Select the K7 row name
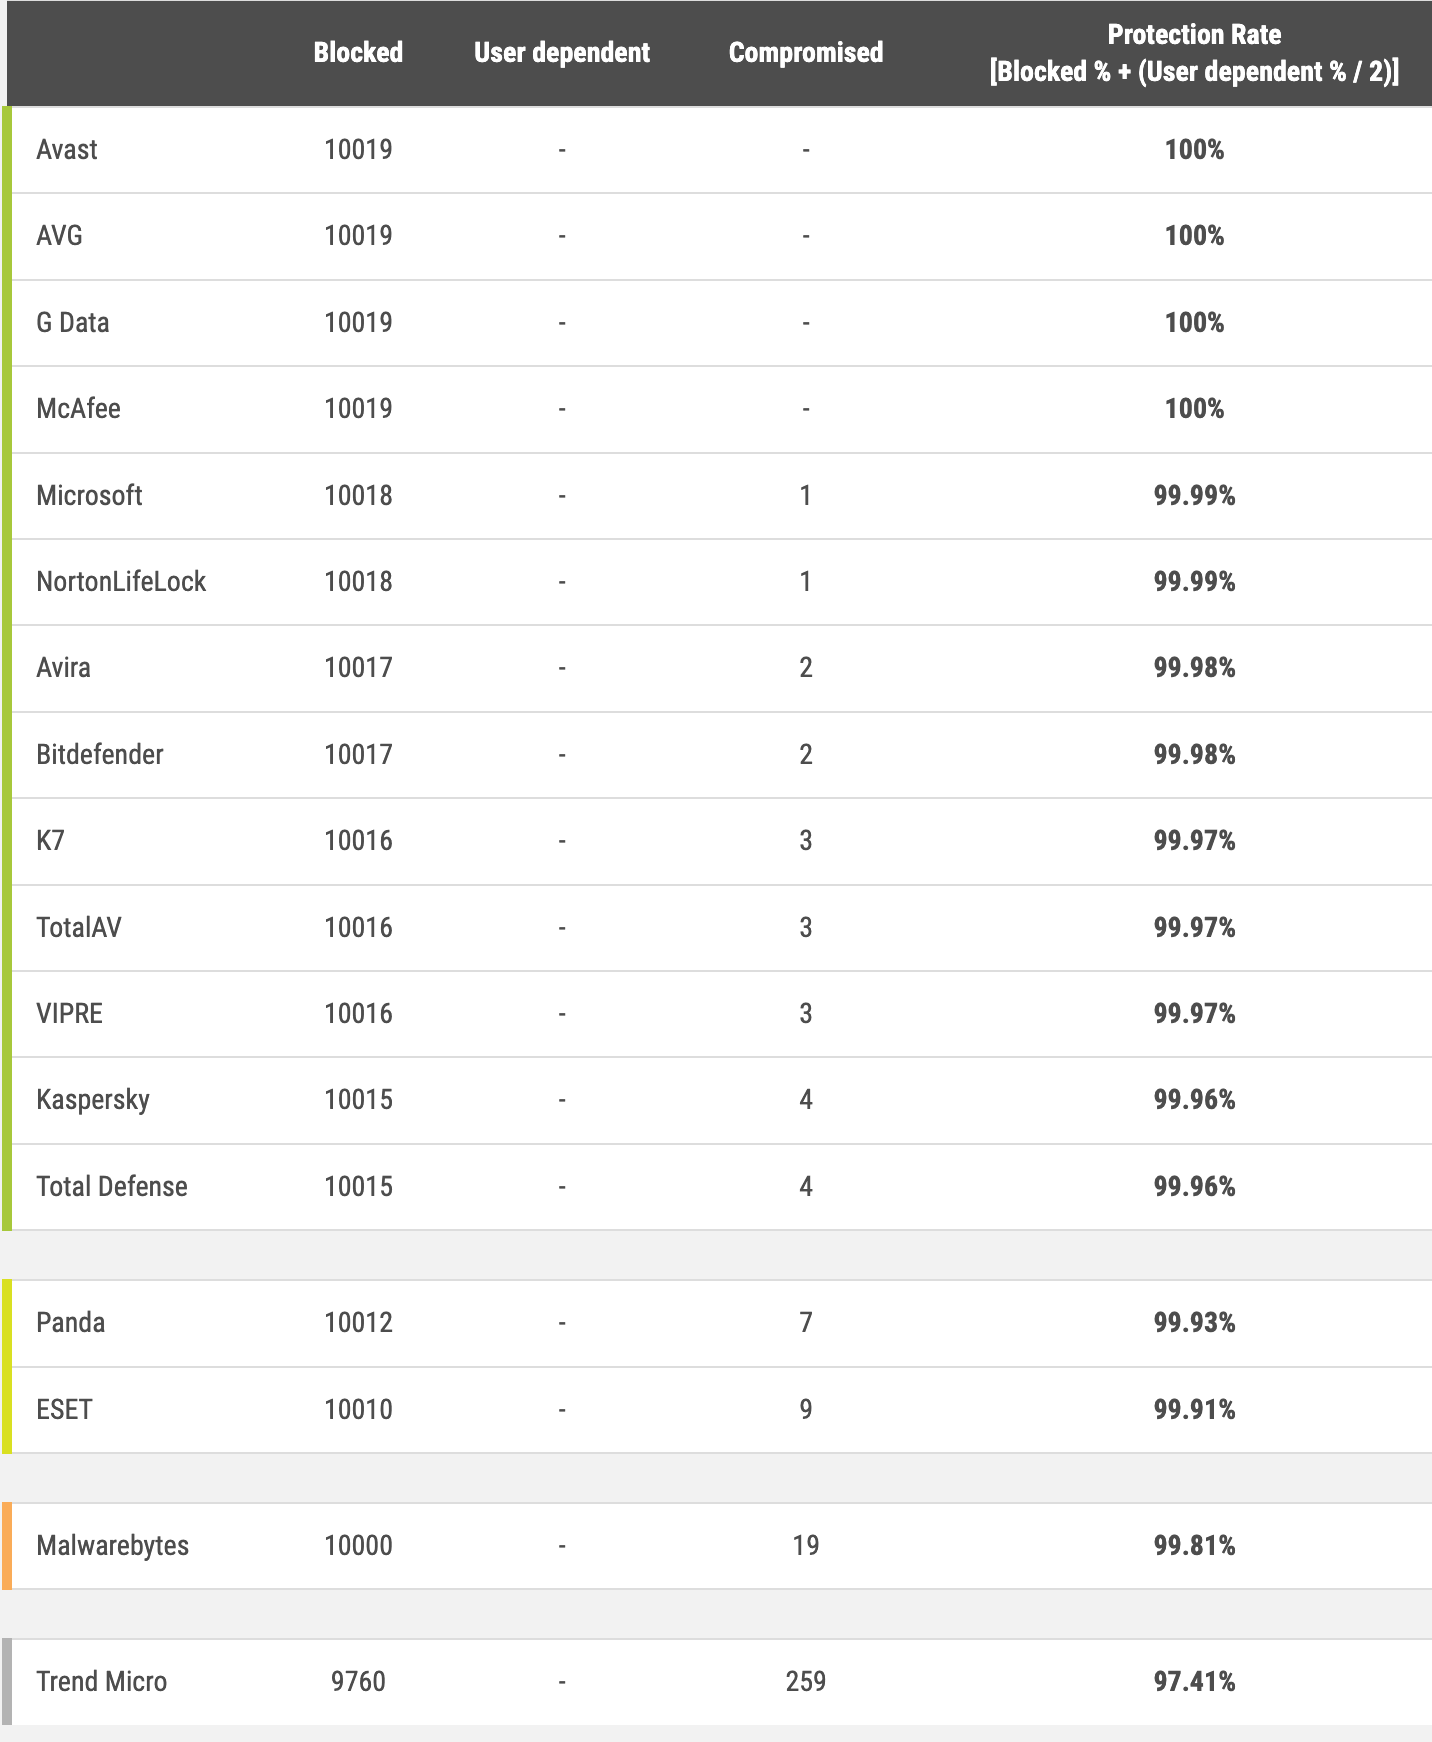 (x=50, y=841)
